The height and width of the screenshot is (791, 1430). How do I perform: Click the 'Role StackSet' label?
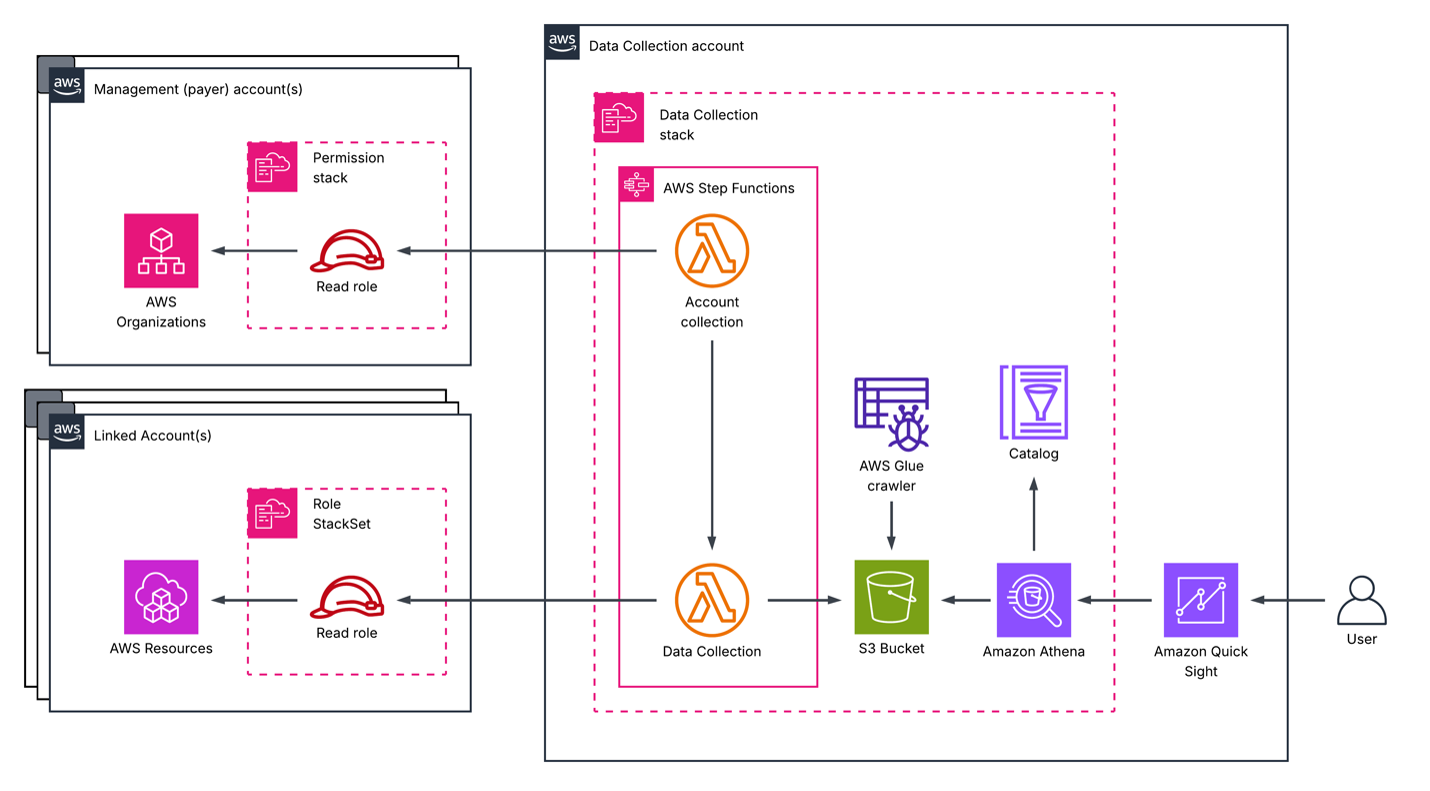click(x=342, y=514)
